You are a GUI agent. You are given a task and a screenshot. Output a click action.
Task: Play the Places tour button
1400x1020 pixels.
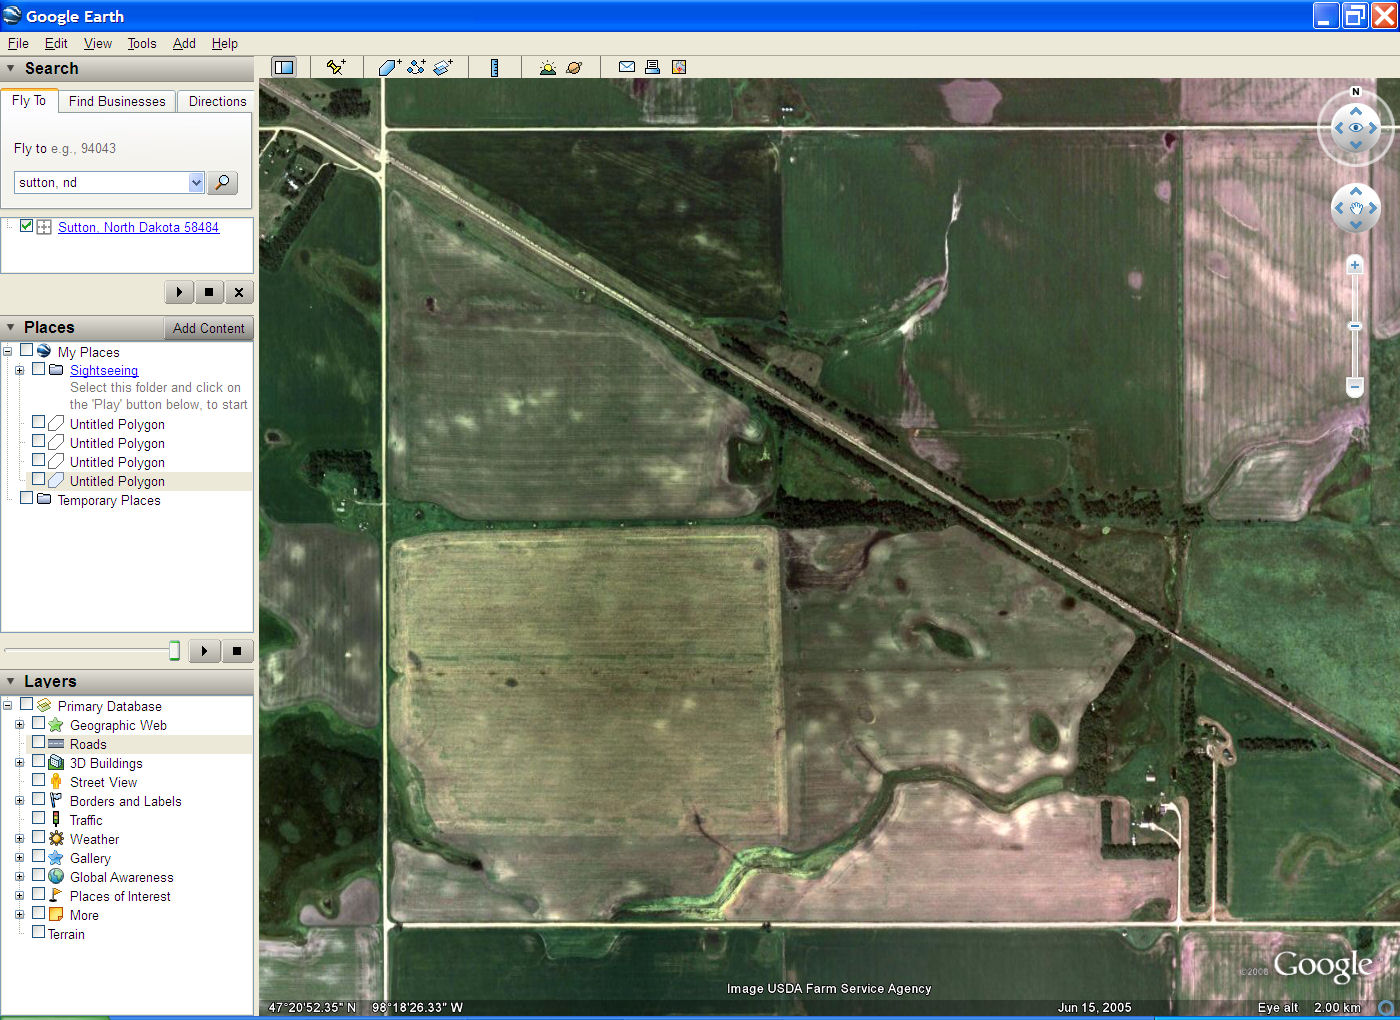click(204, 651)
